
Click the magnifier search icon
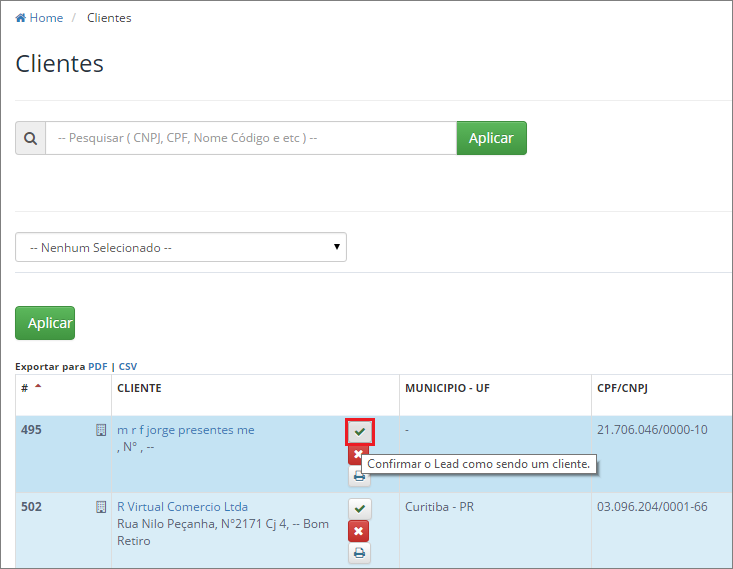coord(30,138)
